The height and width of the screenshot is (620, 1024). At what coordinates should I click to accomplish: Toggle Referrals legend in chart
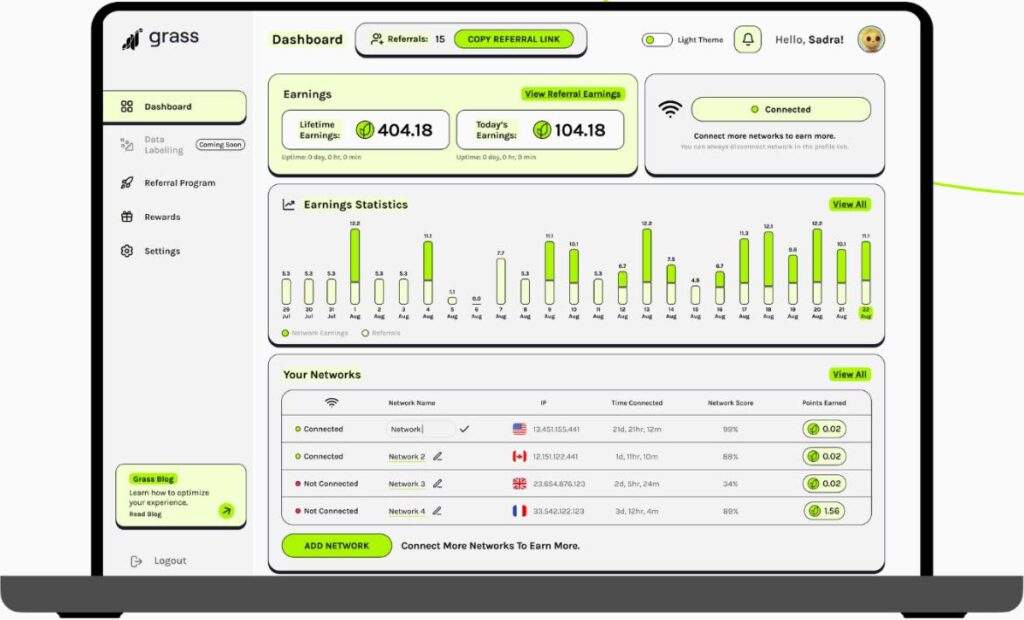(x=381, y=333)
